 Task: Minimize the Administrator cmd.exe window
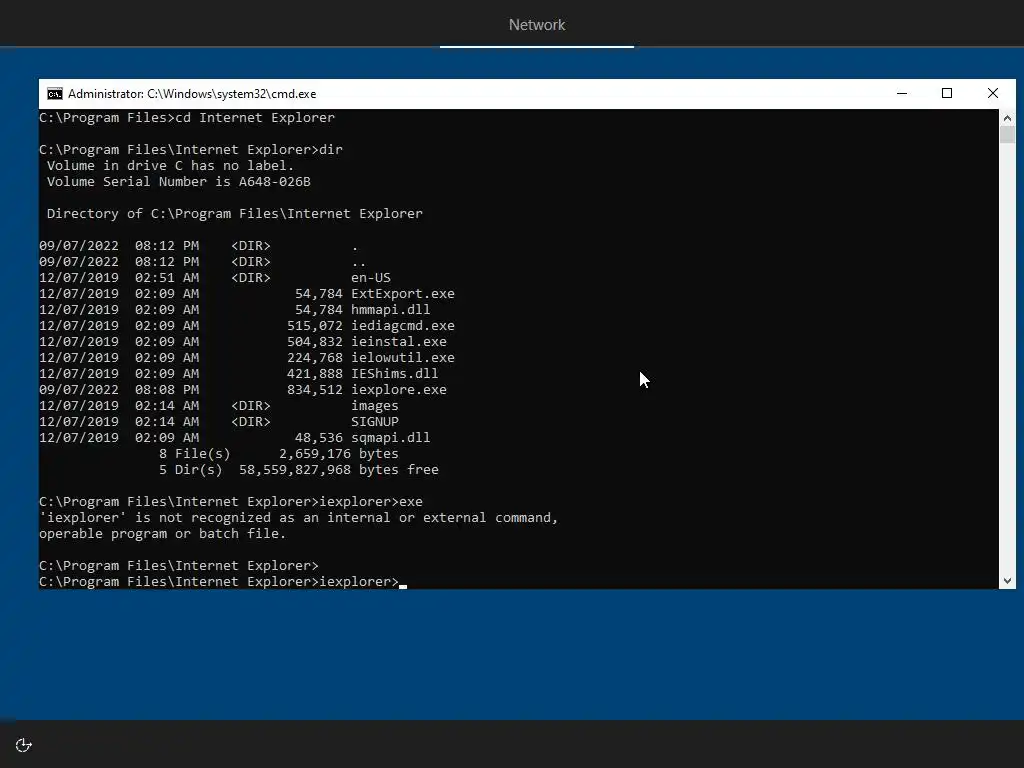(902, 94)
